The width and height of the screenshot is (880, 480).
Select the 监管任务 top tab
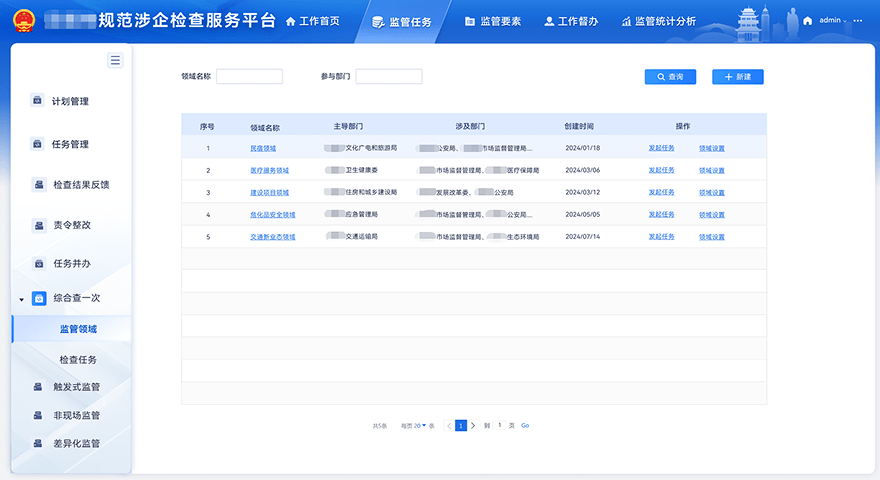point(402,22)
